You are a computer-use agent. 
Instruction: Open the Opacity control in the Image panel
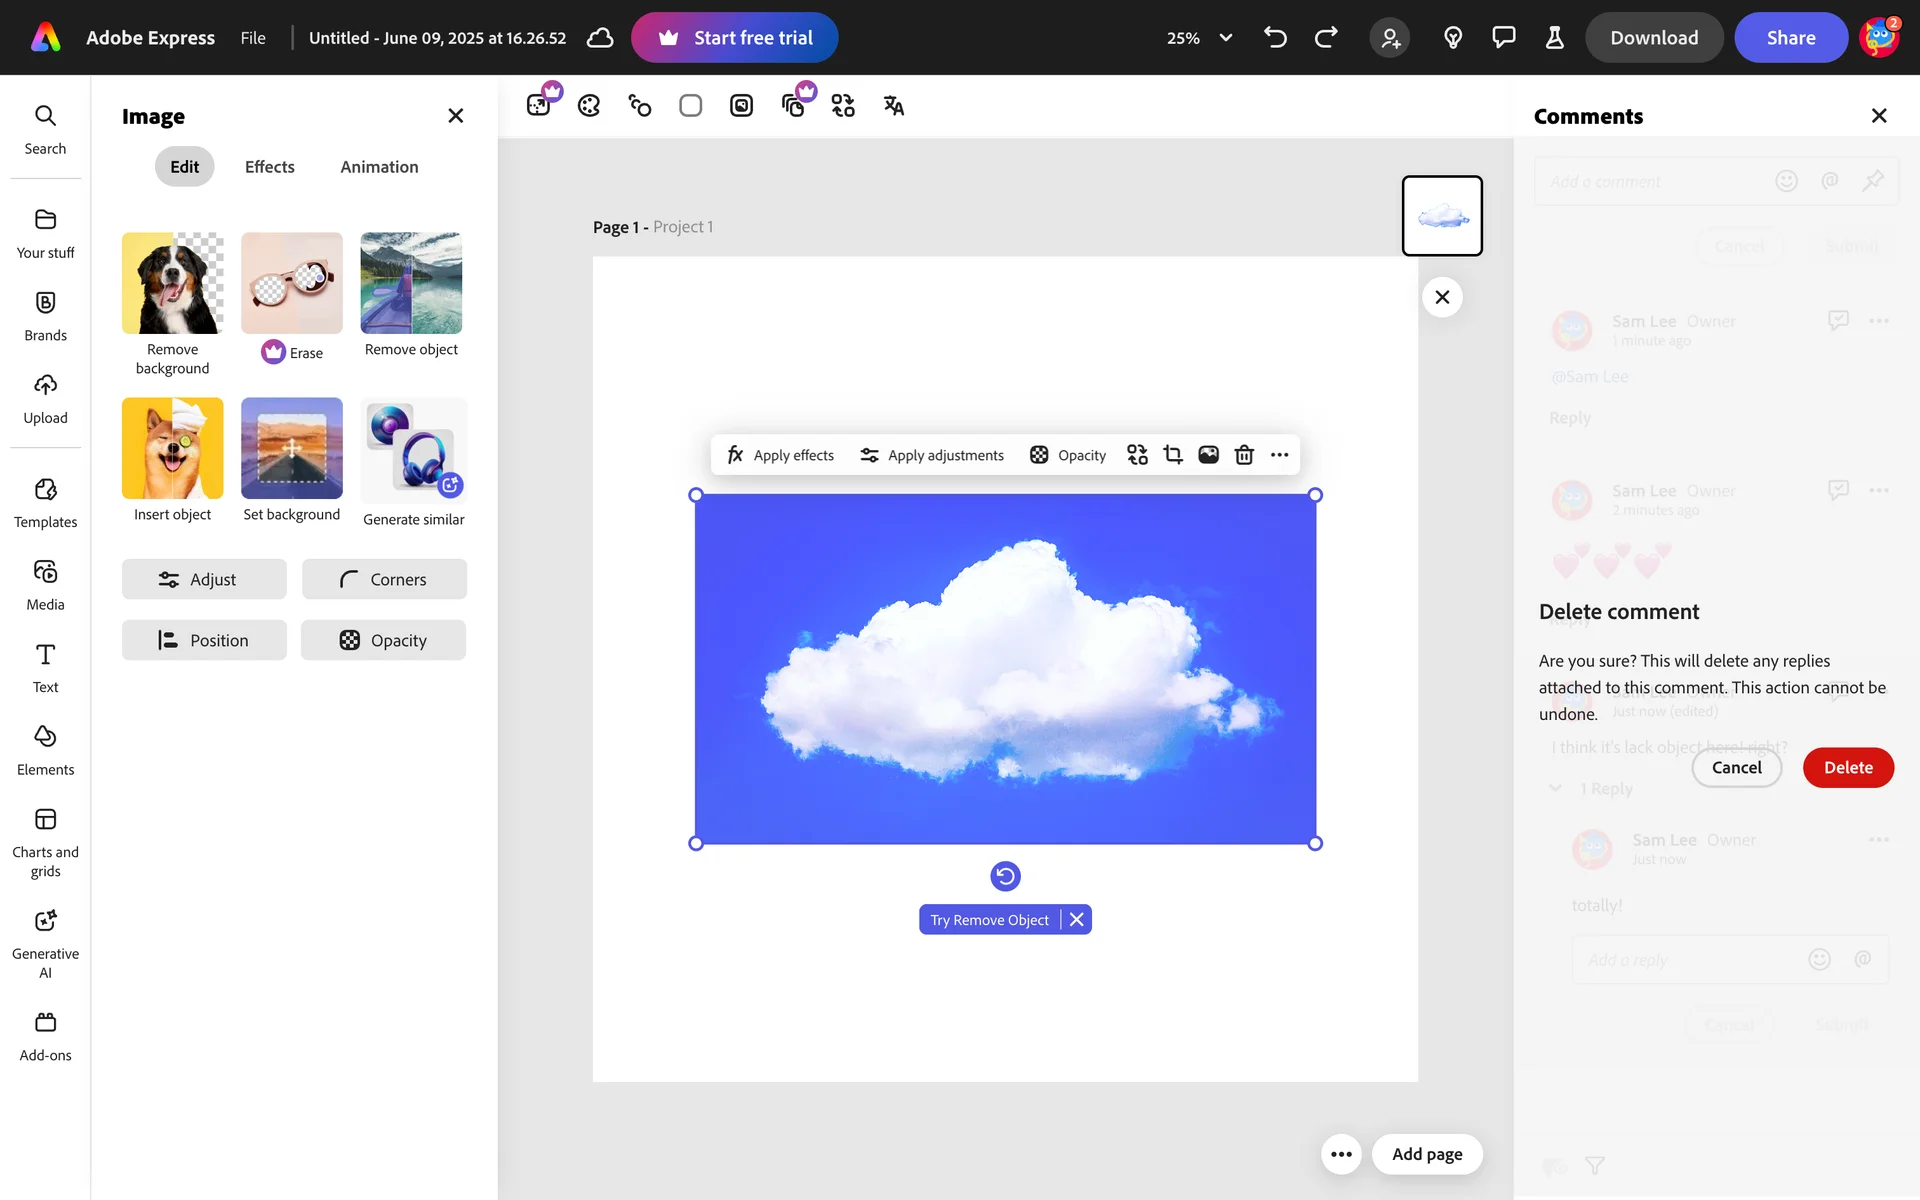(x=383, y=640)
